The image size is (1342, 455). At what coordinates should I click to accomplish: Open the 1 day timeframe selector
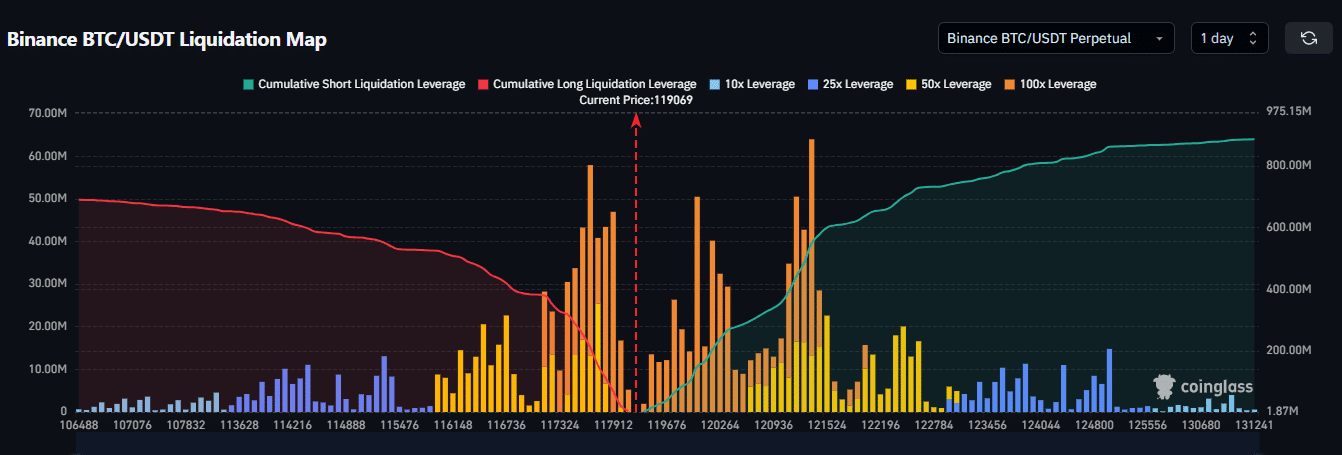pos(1229,38)
